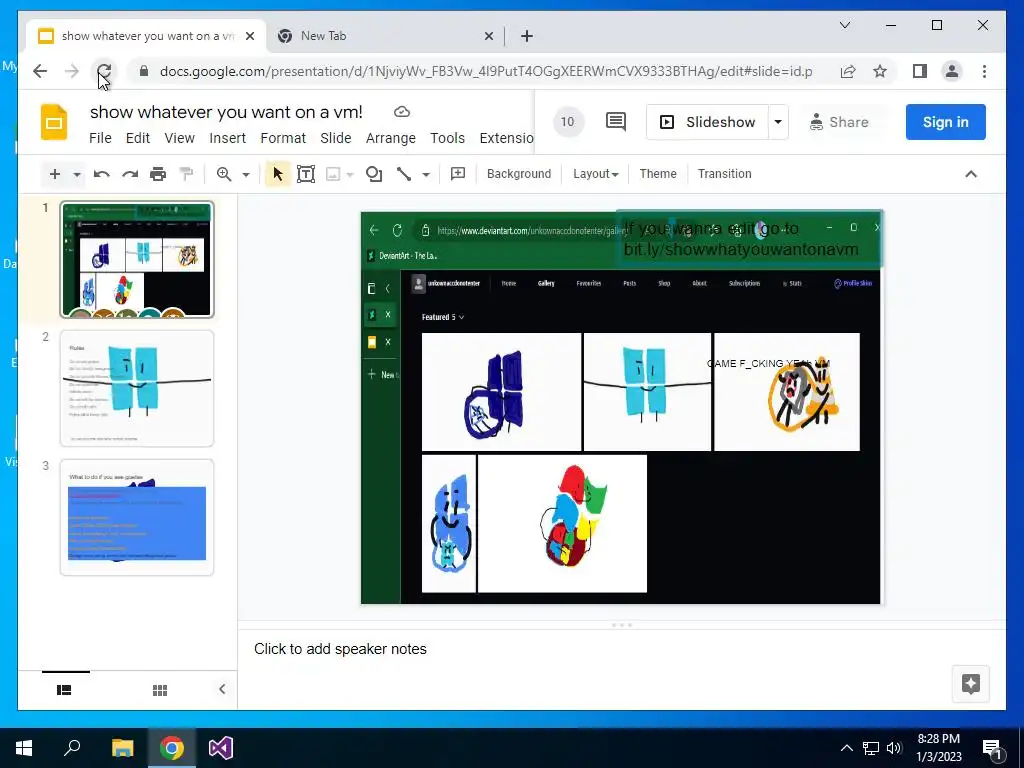Choose the Select arrow tool

[278, 174]
